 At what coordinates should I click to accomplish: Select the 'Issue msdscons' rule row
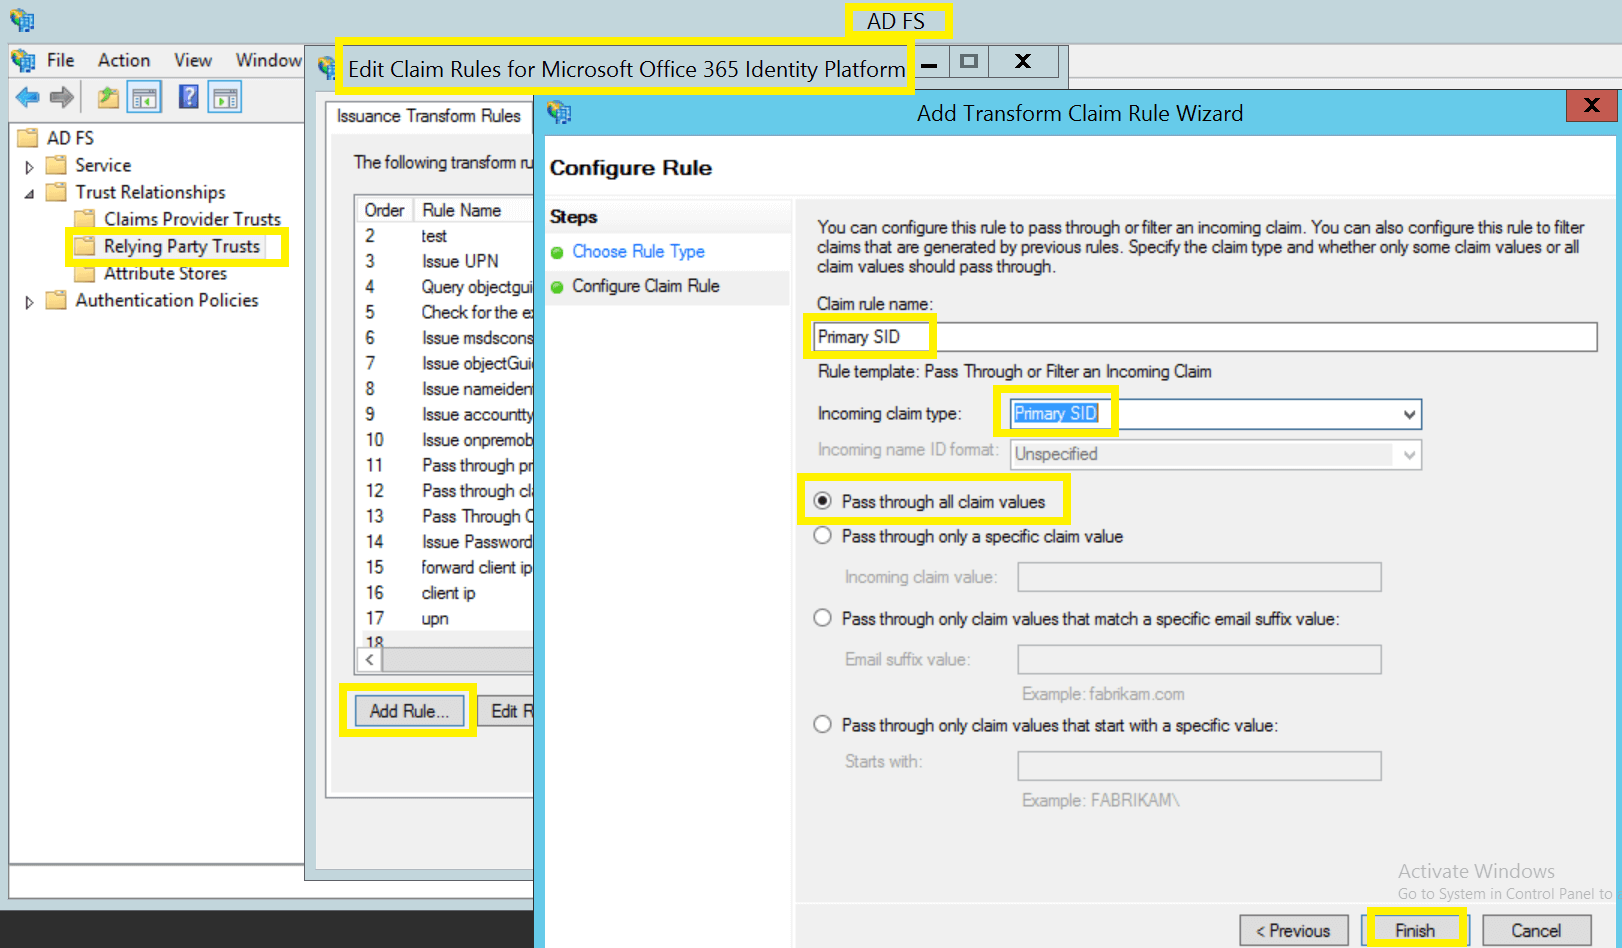pos(446,338)
